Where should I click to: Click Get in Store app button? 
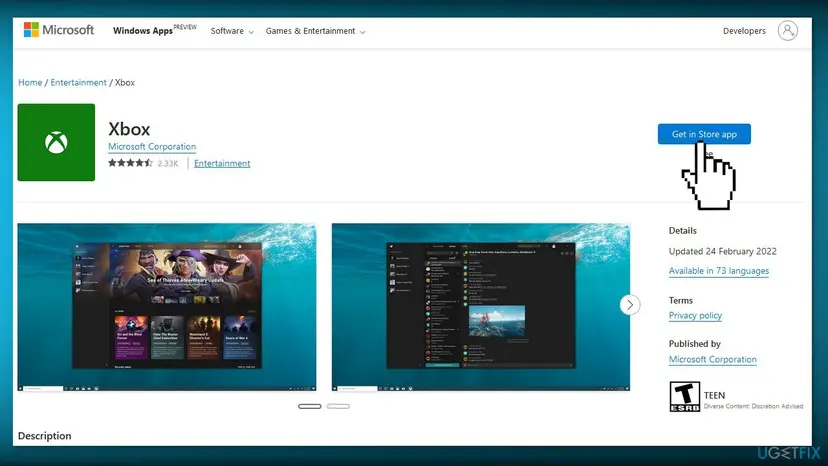[x=704, y=134]
